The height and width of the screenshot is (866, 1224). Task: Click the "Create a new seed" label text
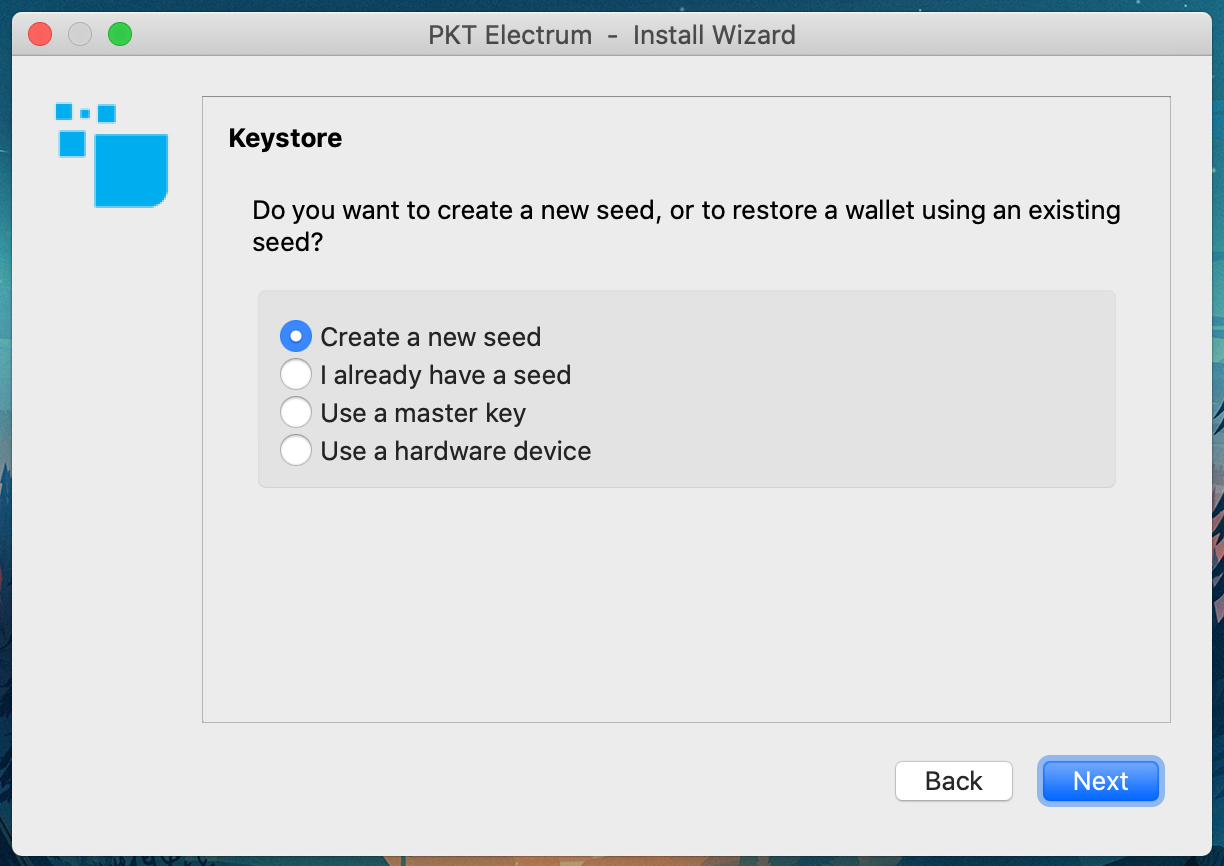[x=430, y=337]
